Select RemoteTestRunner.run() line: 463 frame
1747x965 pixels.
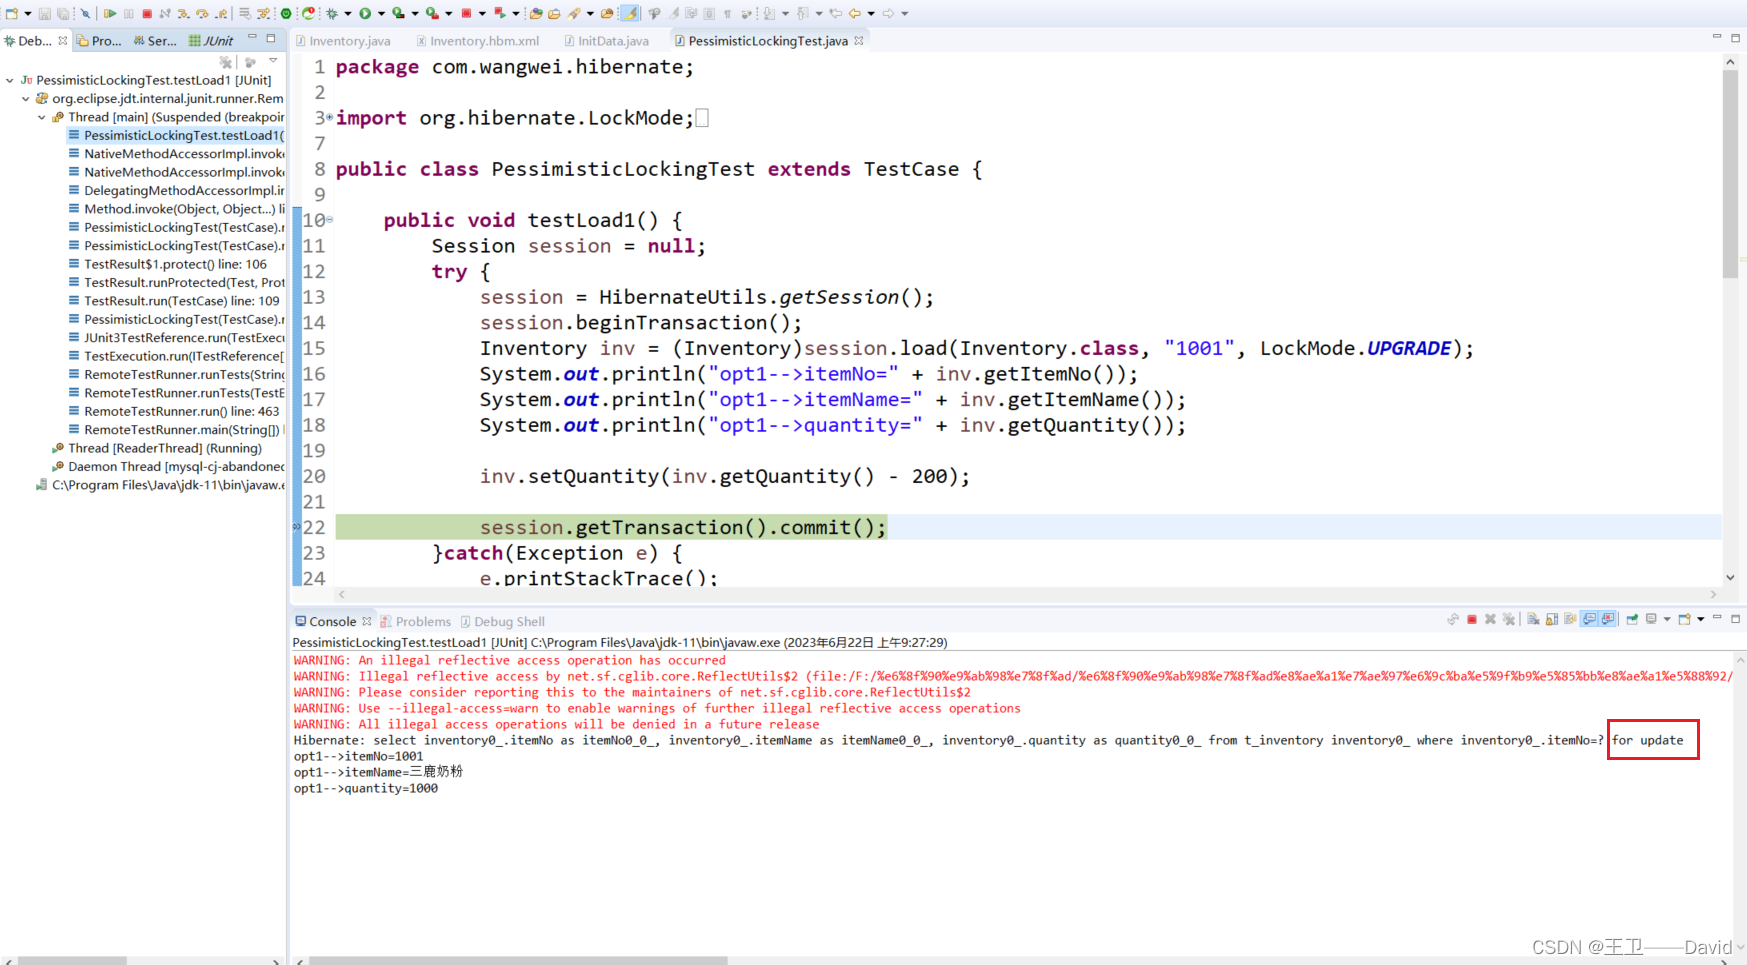tap(174, 411)
